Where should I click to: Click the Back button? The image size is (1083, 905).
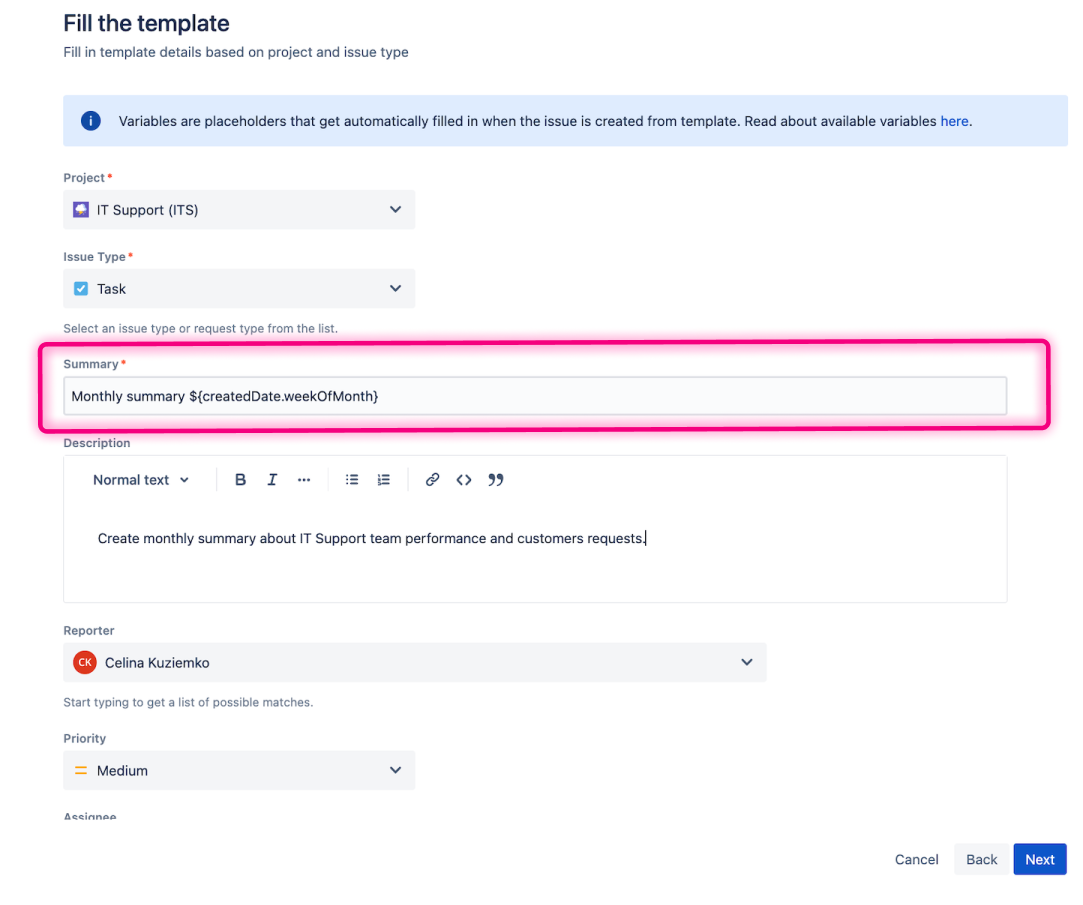click(x=981, y=859)
